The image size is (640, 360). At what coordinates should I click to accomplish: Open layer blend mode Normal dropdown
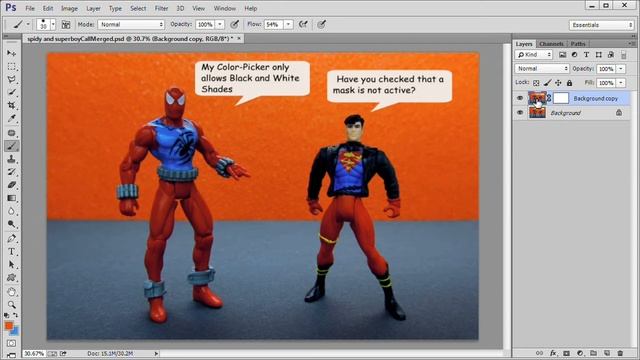pos(542,69)
